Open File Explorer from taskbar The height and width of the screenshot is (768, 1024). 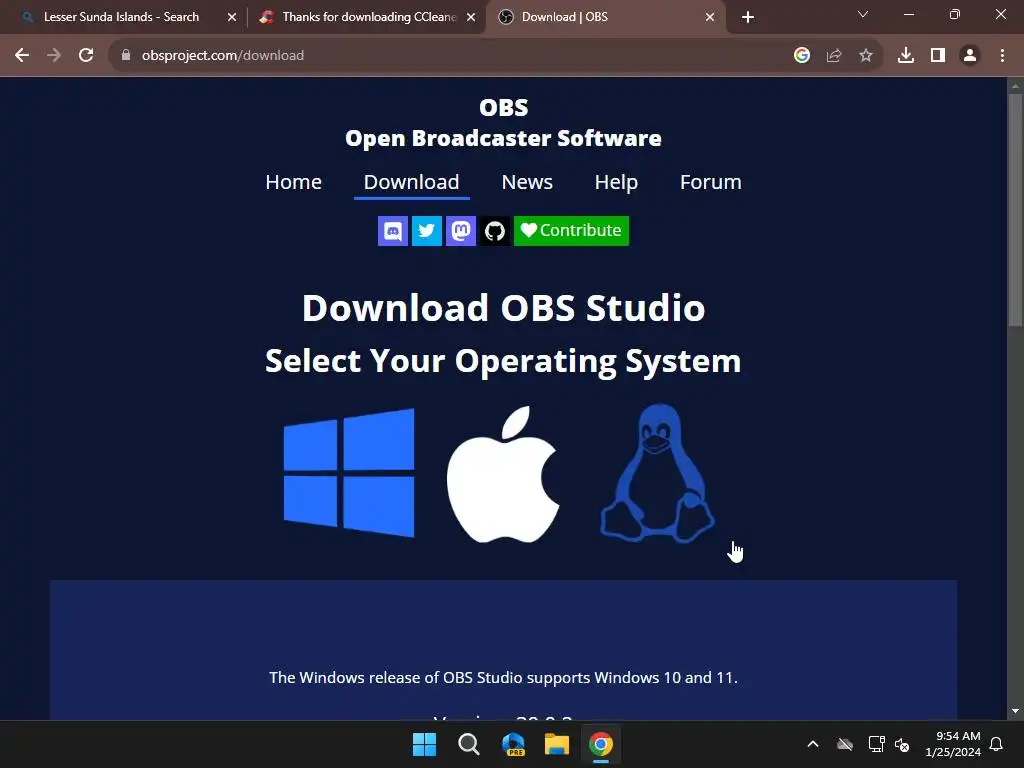point(557,744)
